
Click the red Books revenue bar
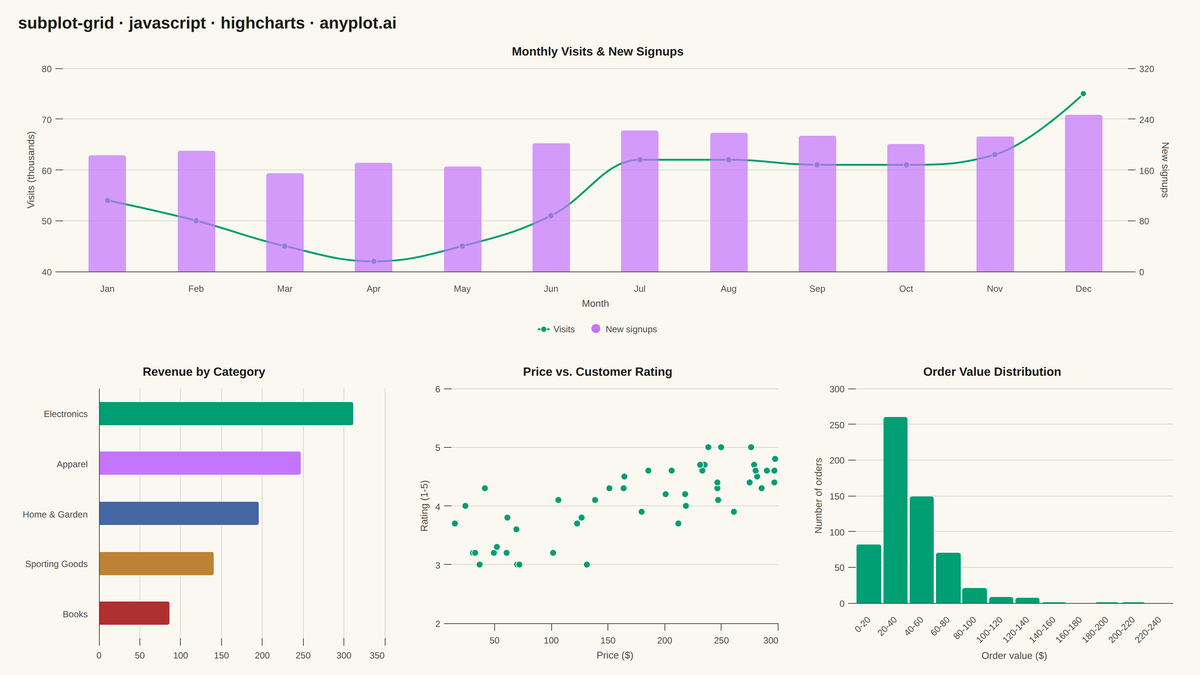tap(134, 613)
